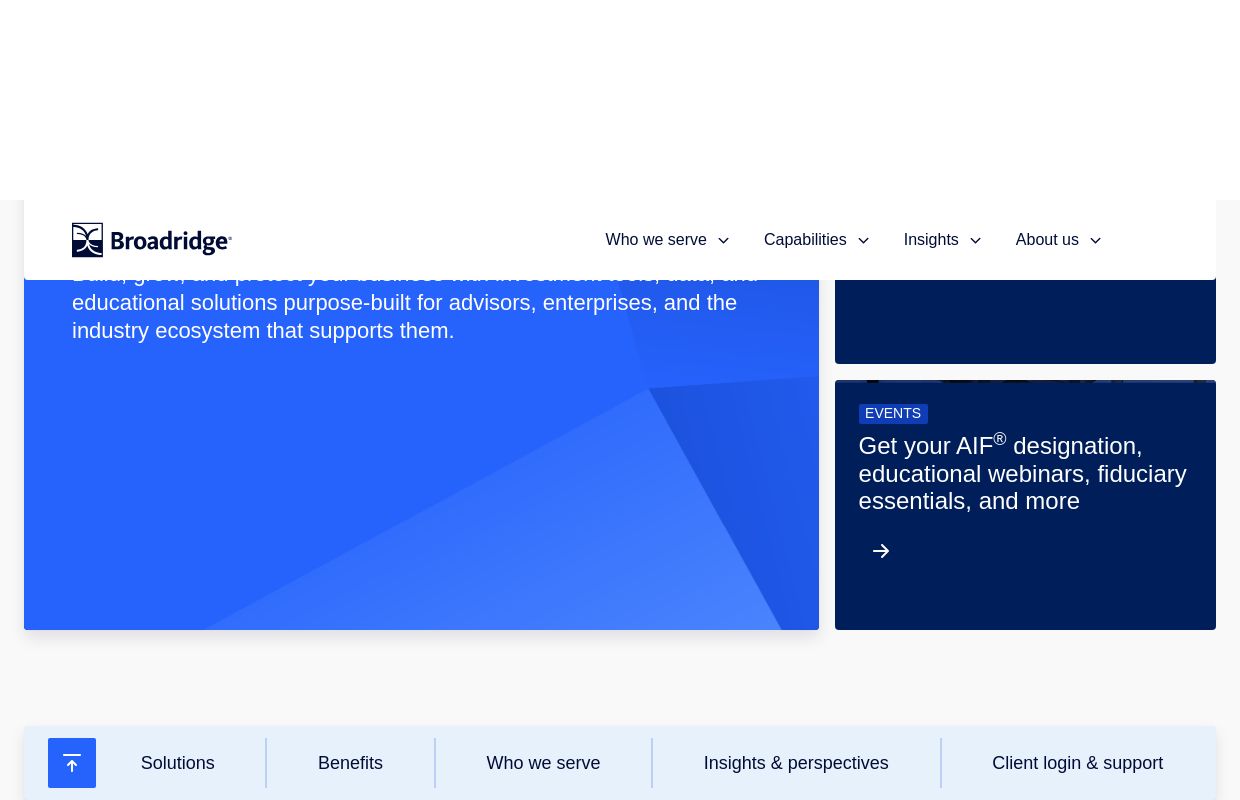Image resolution: width=1240 pixels, height=800 pixels.
Task: Click the blue hero paragraph about advisors
Action: (404, 316)
